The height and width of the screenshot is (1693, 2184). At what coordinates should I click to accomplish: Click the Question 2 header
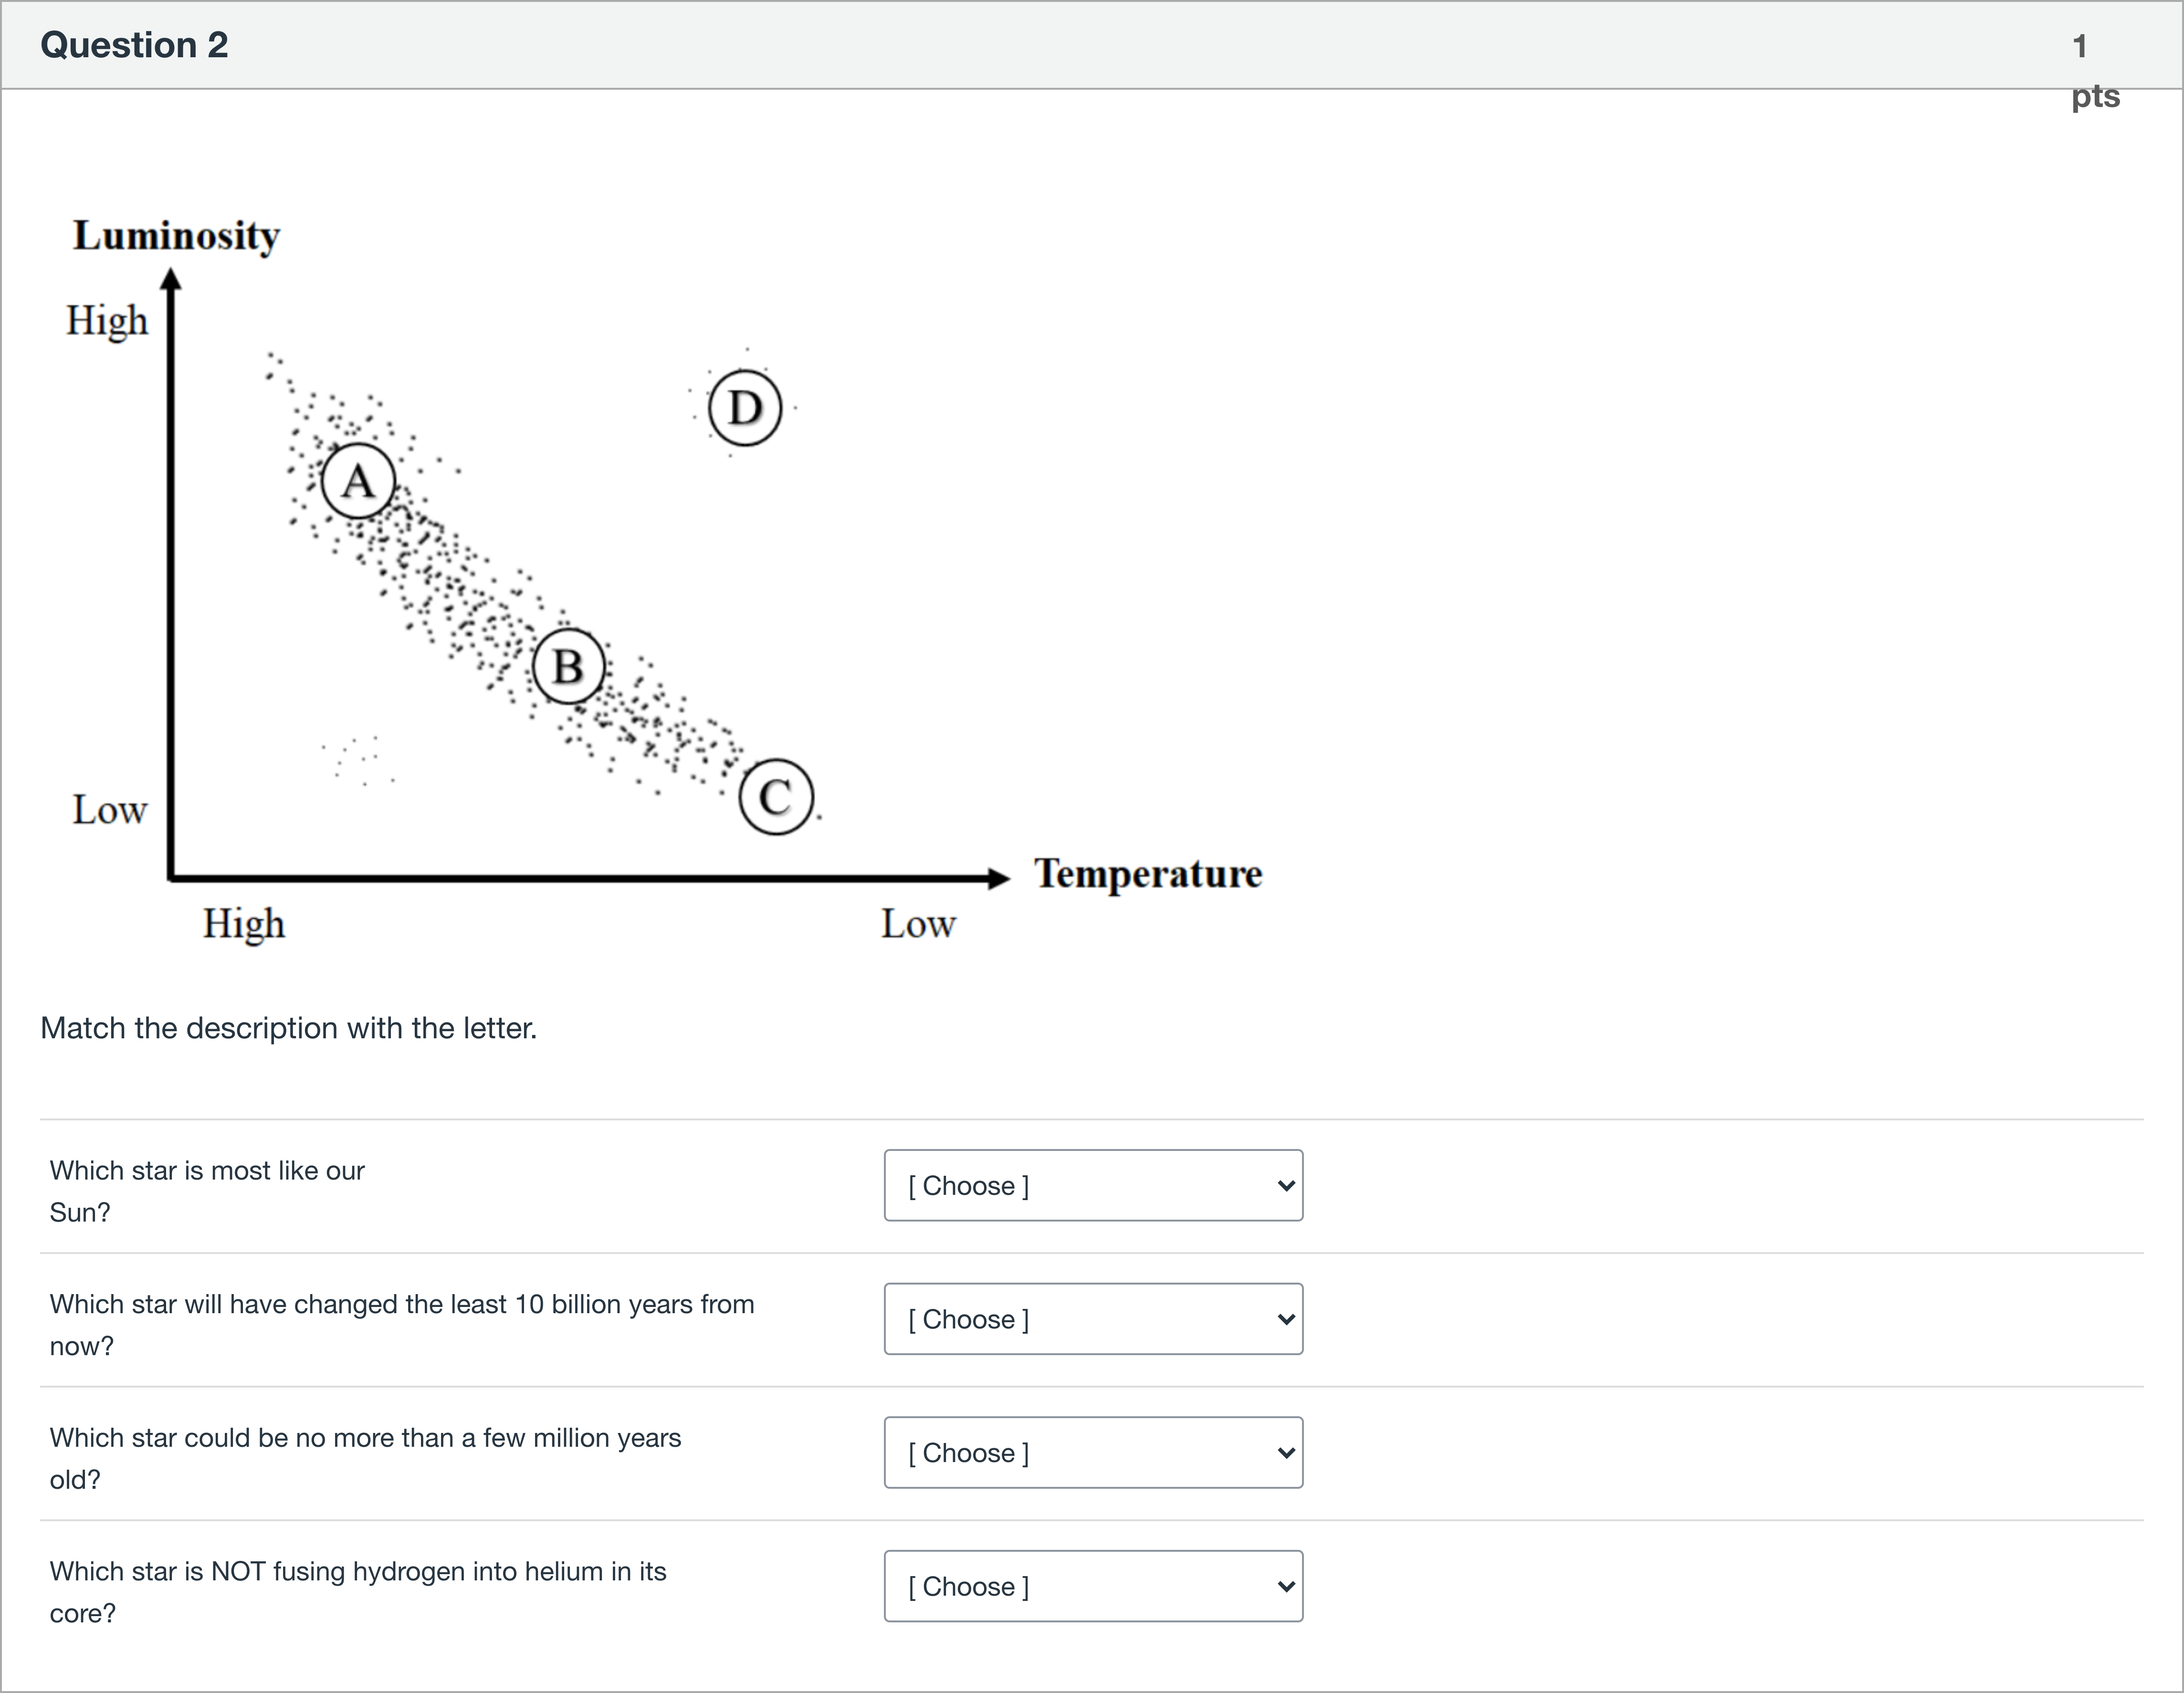coord(134,45)
